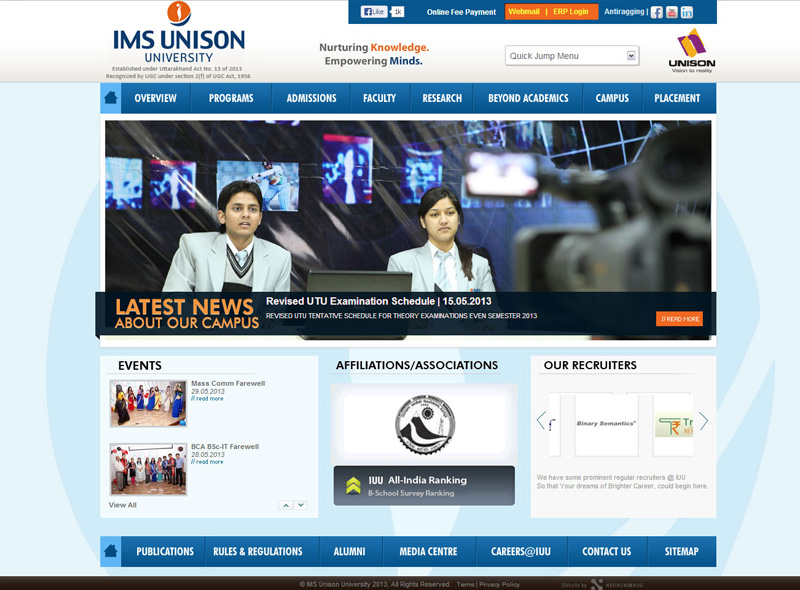The height and width of the screenshot is (590, 800).
Task: Open Revised UTU Examination Schedule headline
Action: (379, 301)
